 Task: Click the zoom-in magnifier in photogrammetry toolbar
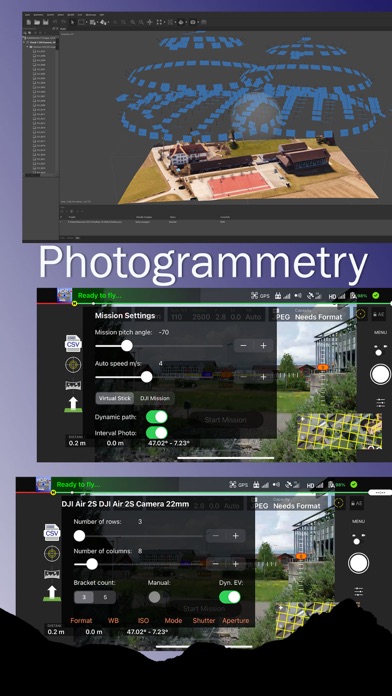tap(132, 22)
